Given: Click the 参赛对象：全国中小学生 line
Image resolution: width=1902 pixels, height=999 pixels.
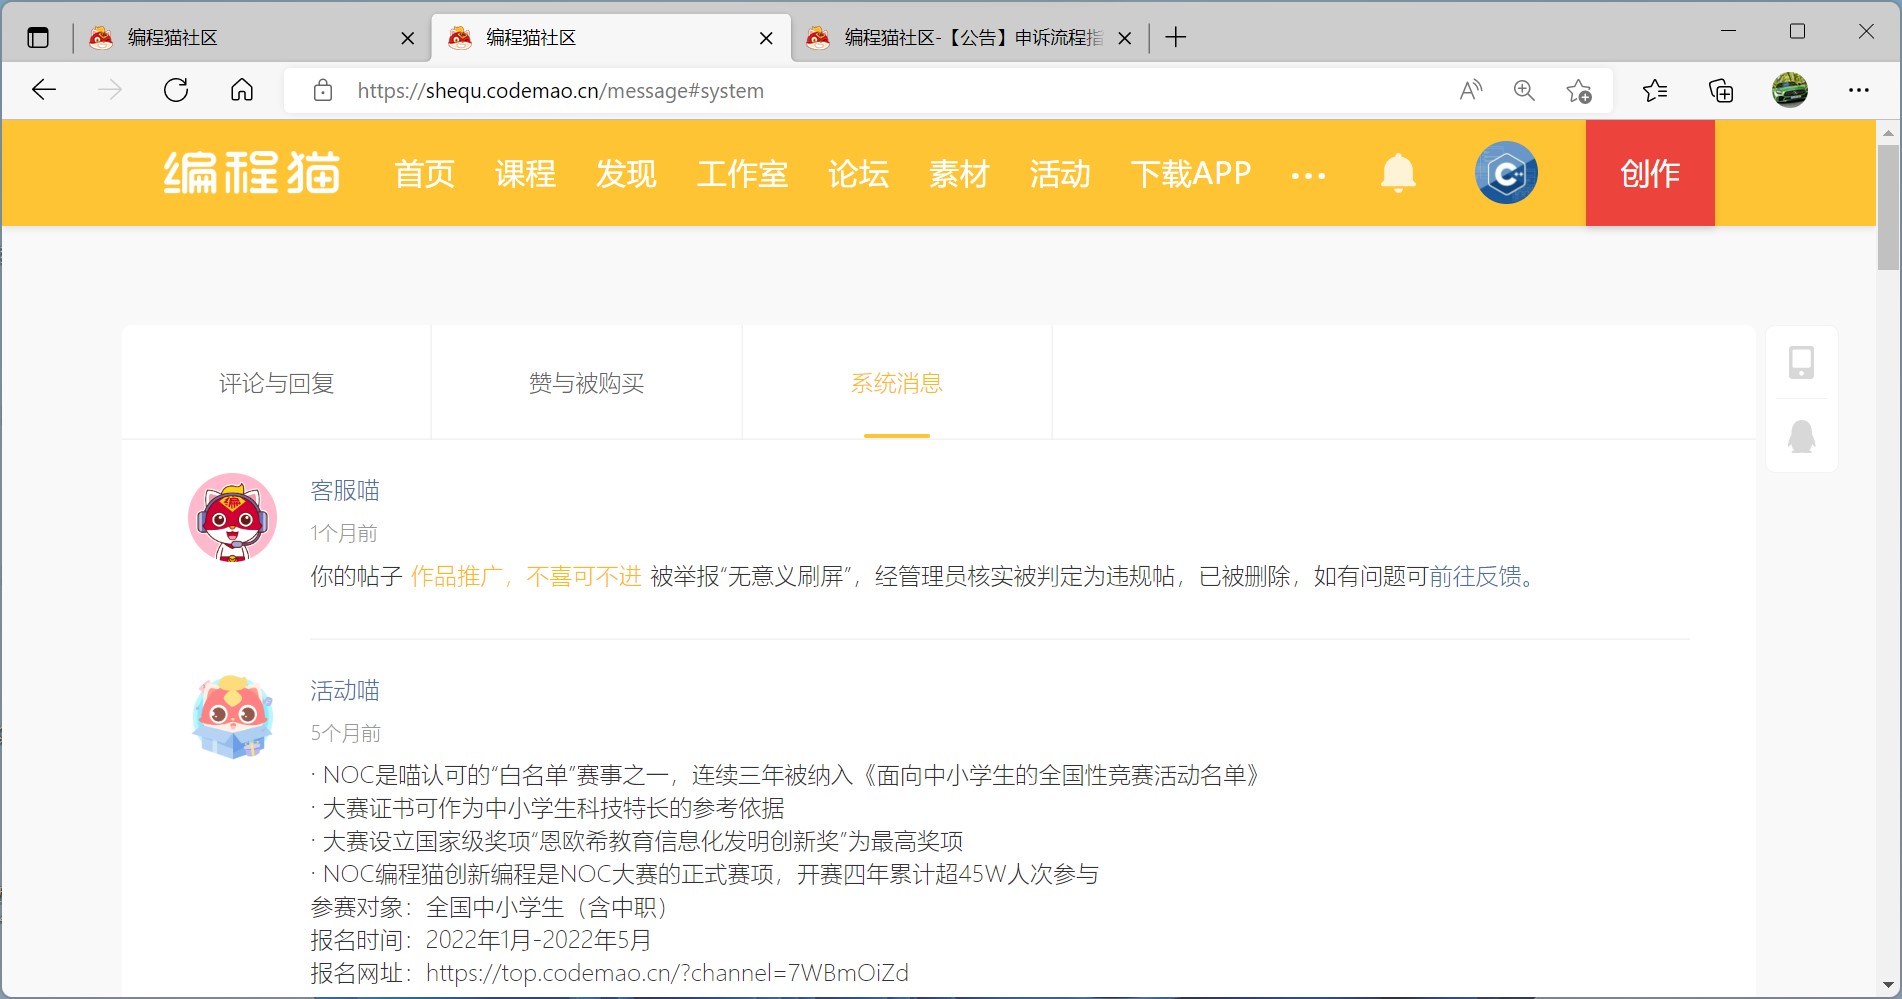Looking at the screenshot, I should (490, 907).
